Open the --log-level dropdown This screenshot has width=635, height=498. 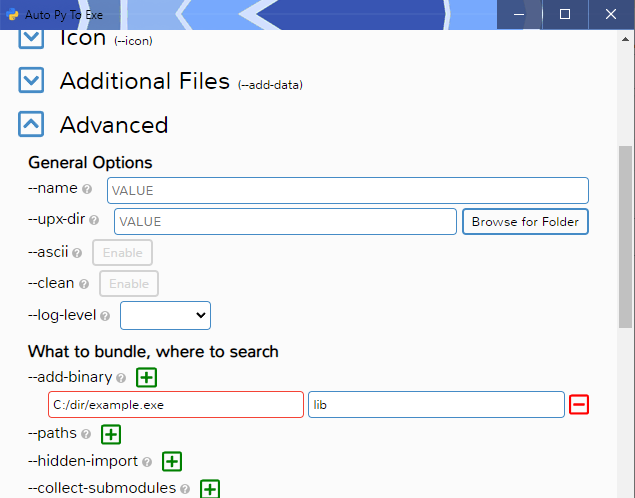point(165,315)
